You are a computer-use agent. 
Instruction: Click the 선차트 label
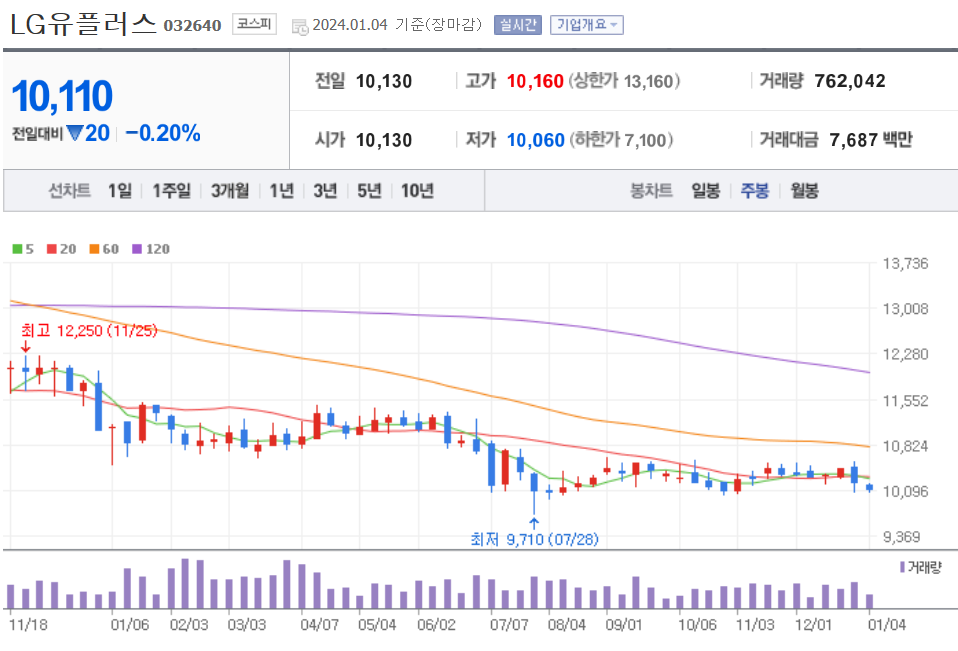70,191
